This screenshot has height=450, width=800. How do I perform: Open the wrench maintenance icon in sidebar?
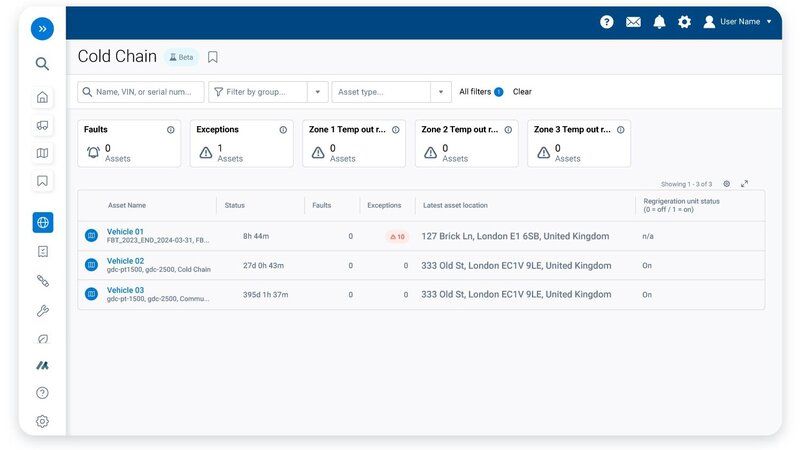click(42, 310)
